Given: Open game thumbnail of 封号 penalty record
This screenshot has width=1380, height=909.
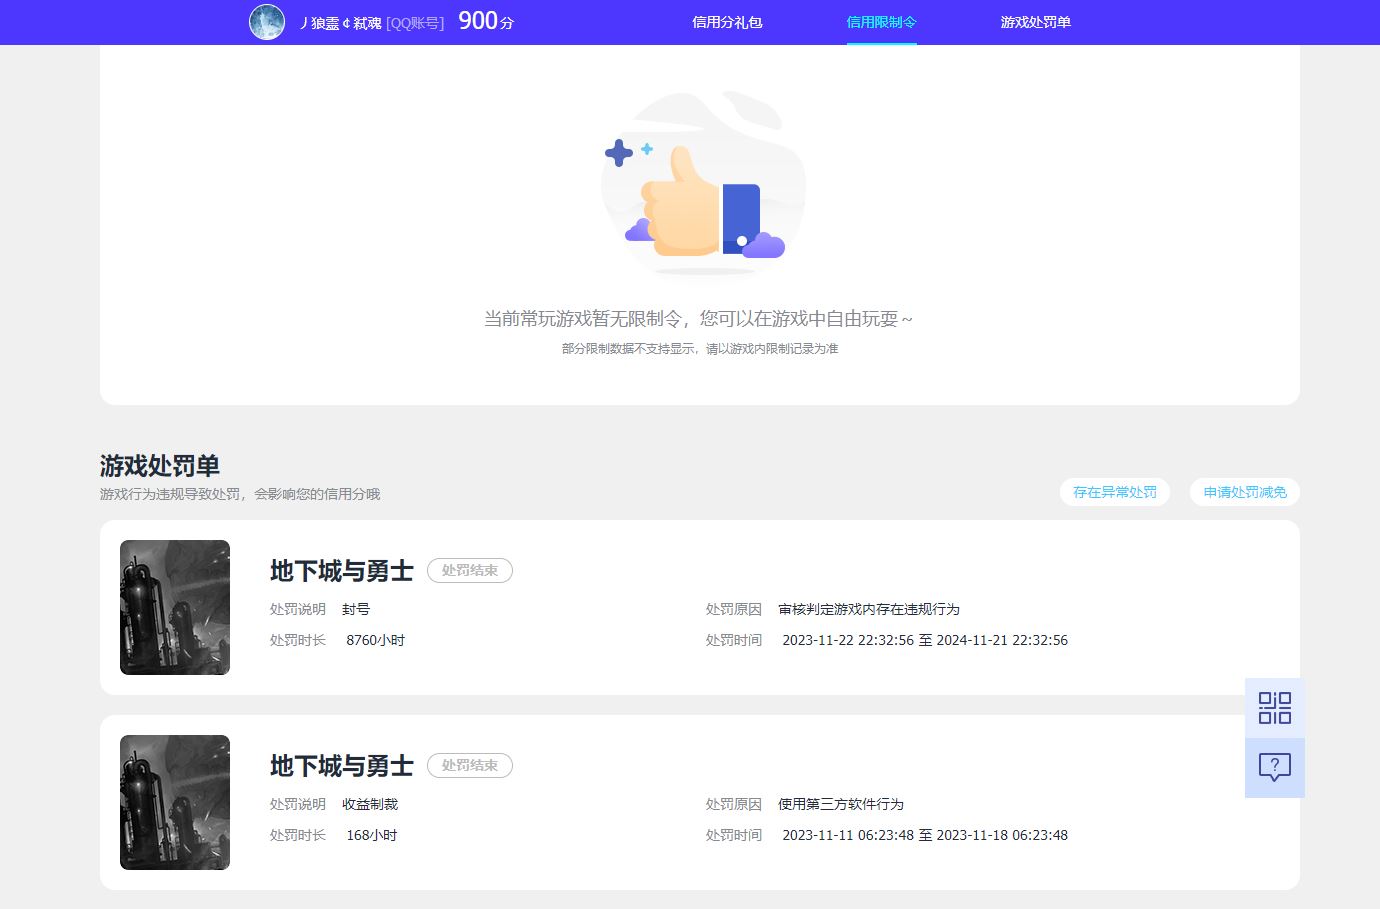Looking at the screenshot, I should pos(175,608).
